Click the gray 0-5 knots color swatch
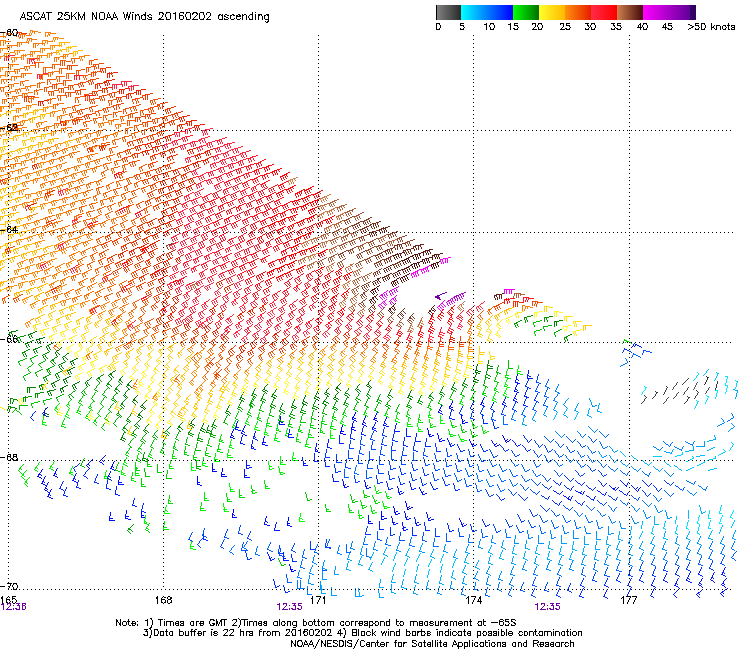 point(448,12)
